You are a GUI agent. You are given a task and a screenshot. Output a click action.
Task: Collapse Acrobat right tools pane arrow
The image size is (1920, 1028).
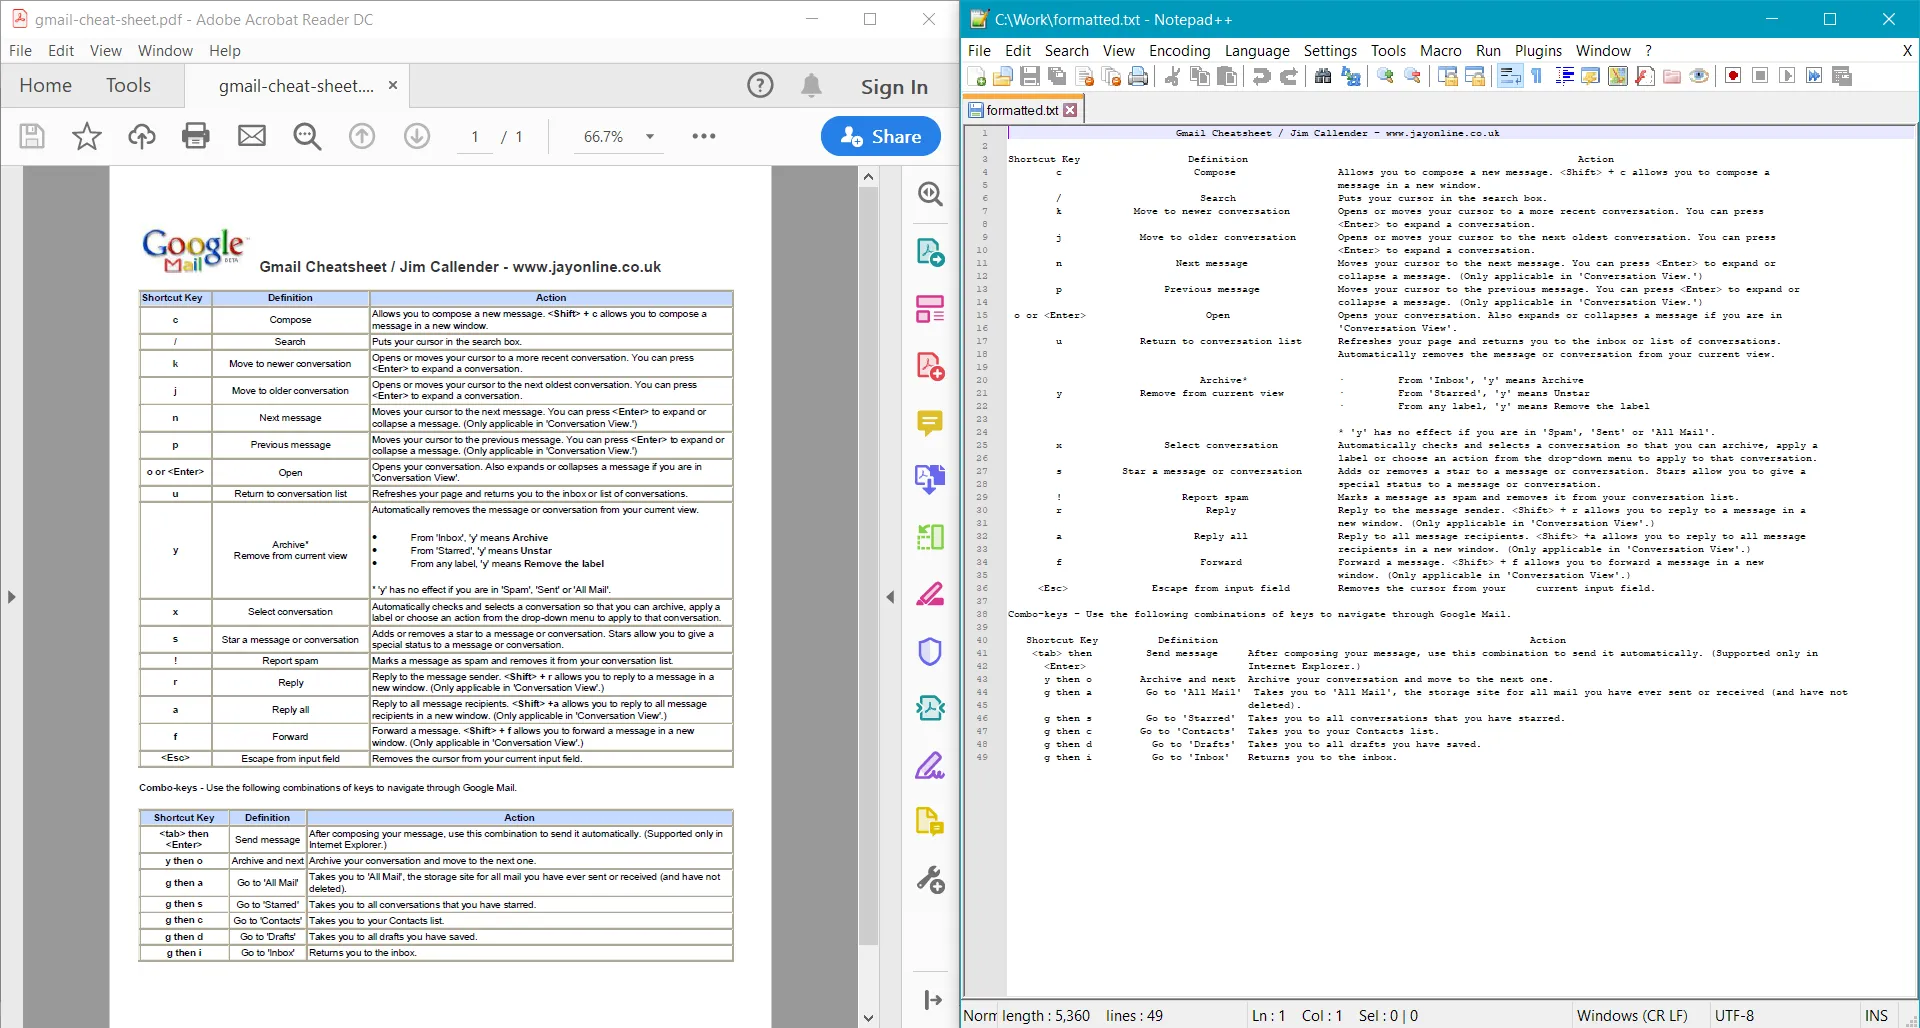890,597
